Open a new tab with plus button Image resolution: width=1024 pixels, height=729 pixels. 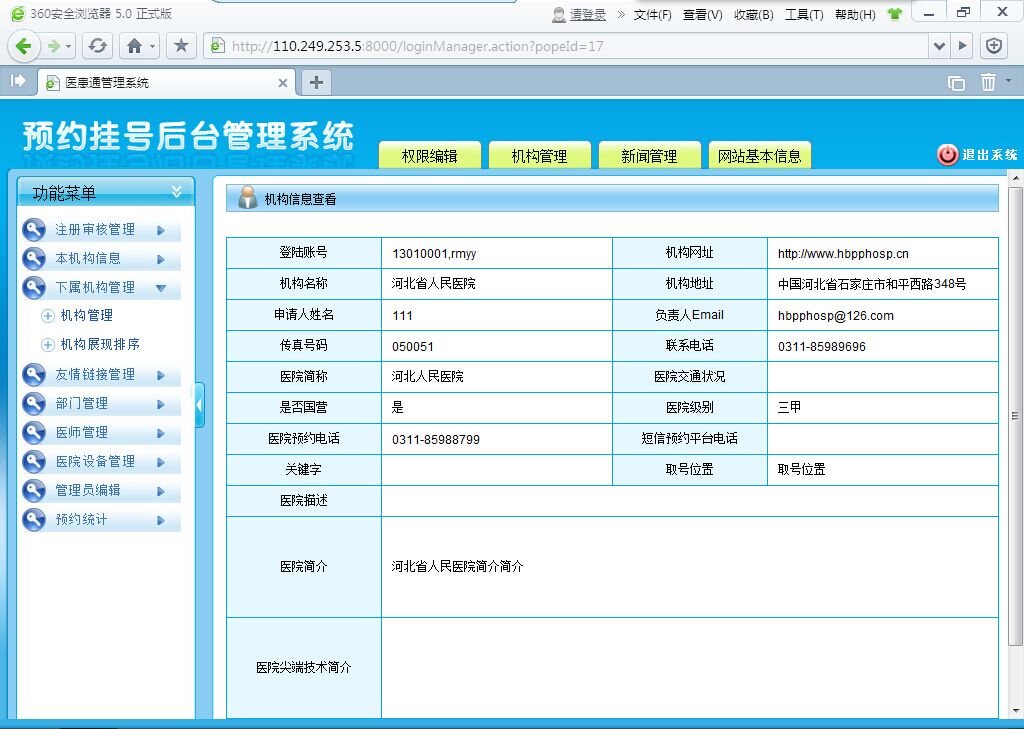[x=316, y=82]
